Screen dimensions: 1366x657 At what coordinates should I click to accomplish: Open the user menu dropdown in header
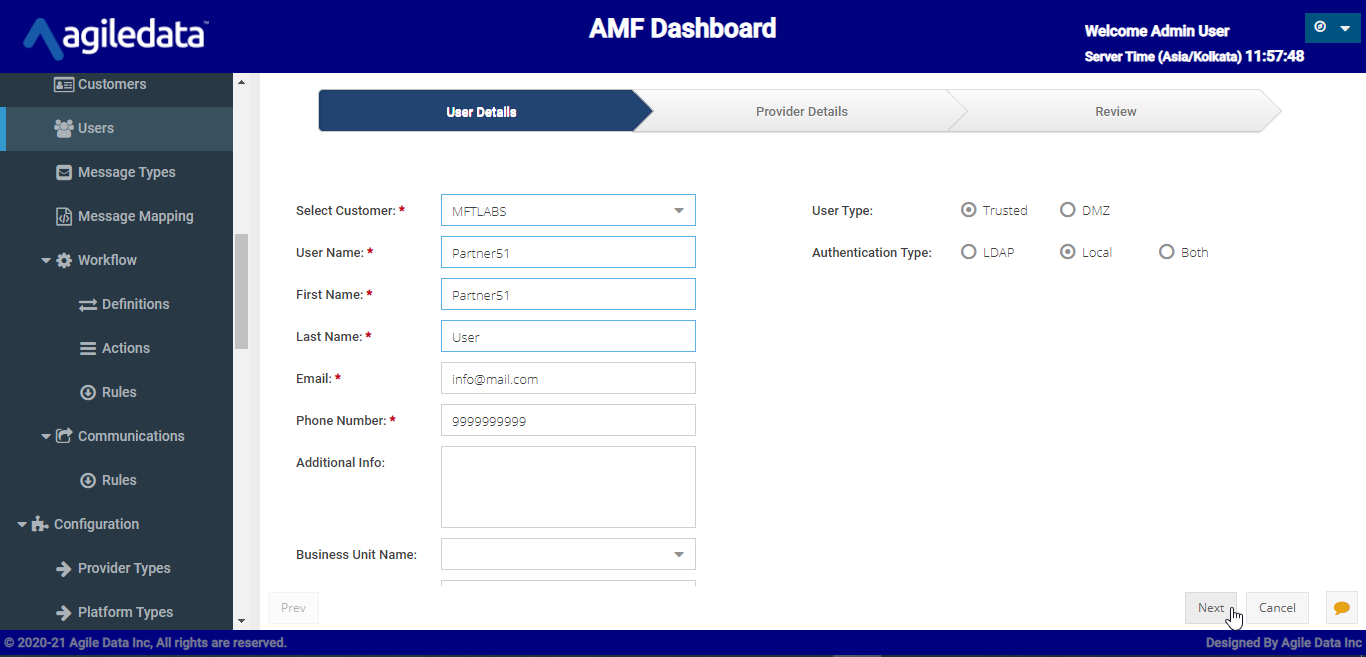tap(1332, 28)
